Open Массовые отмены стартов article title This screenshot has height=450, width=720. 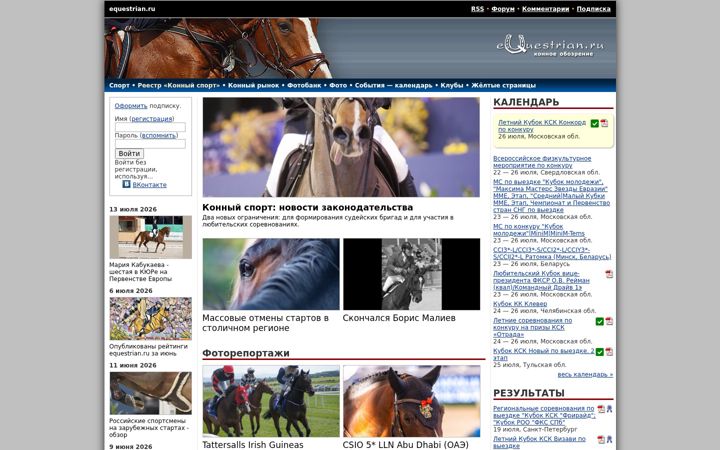click(265, 323)
